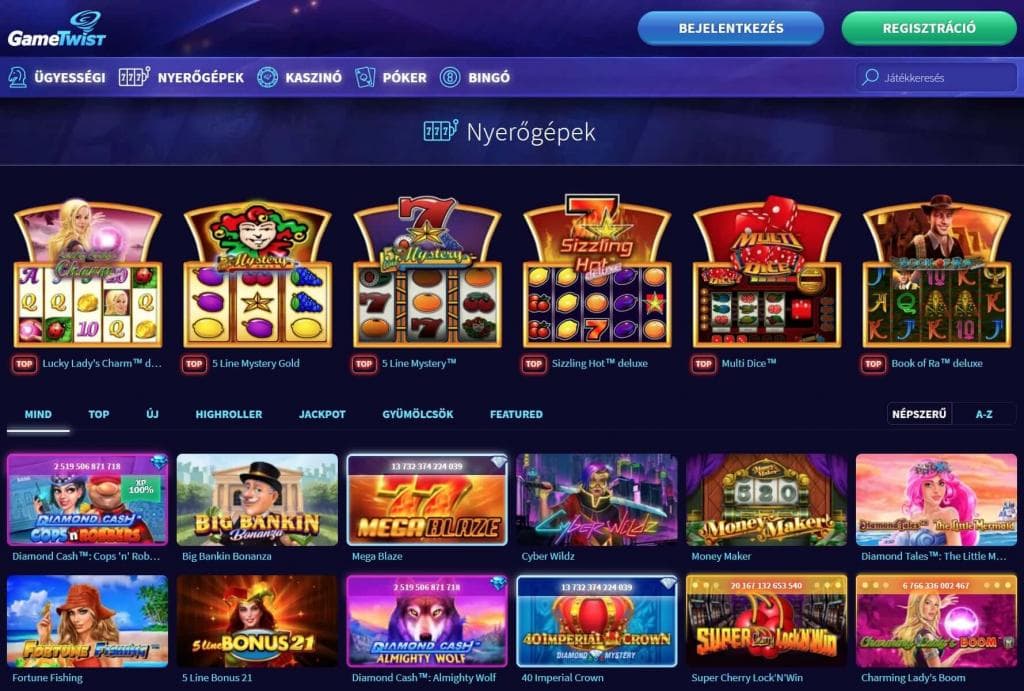This screenshot has height=691, width=1024.
Task: Open the Book of Ra deluxe thumbnail
Action: tap(936, 271)
